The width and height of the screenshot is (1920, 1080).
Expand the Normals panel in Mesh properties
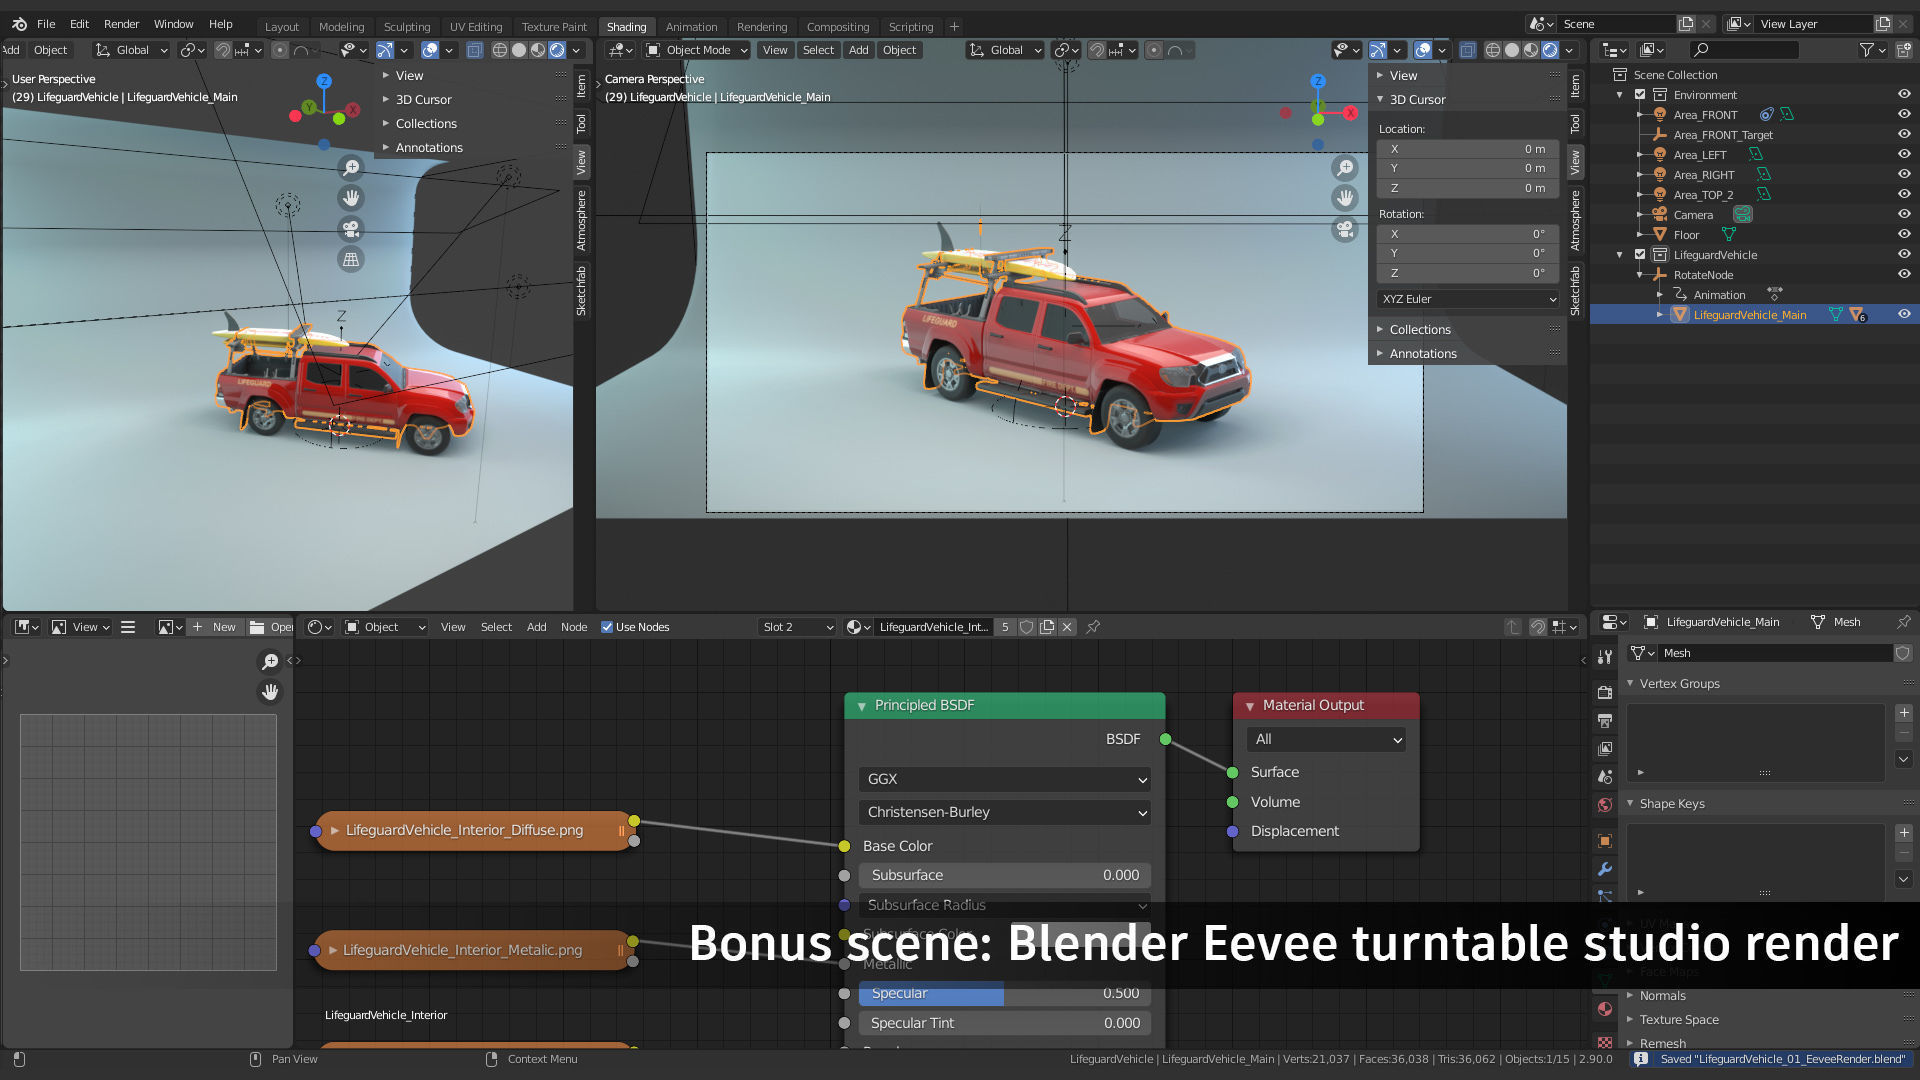(1662, 996)
